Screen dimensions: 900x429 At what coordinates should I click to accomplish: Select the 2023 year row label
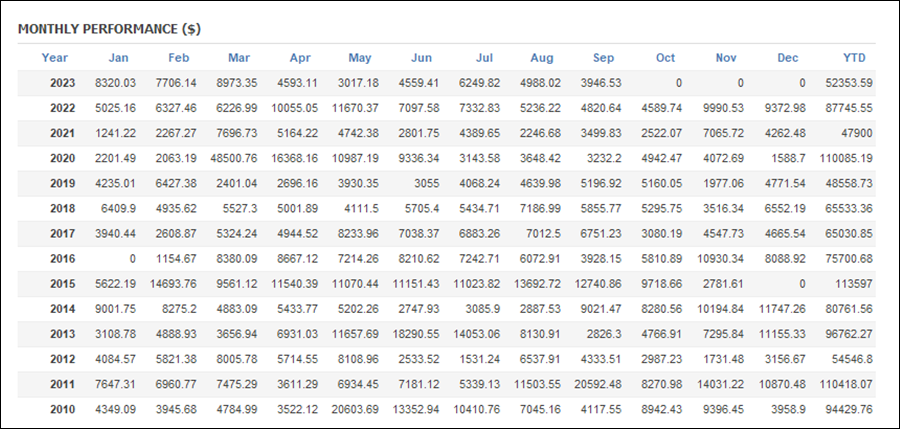pos(63,83)
